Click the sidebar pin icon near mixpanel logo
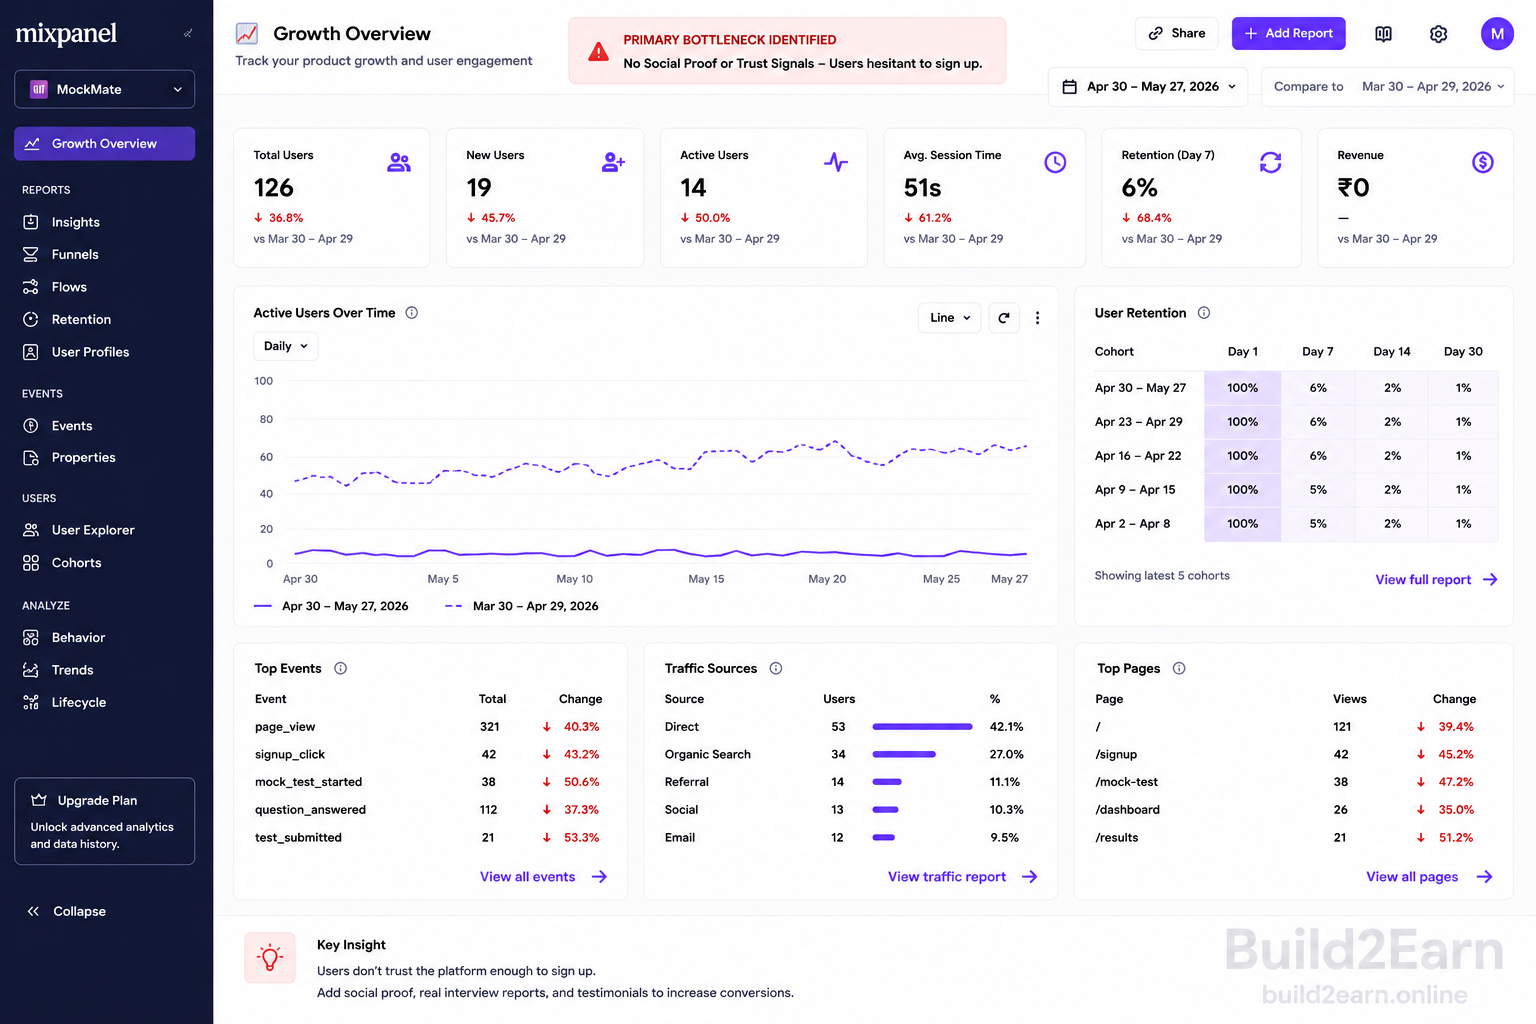Screen dimensions: 1536x1024 (188, 34)
